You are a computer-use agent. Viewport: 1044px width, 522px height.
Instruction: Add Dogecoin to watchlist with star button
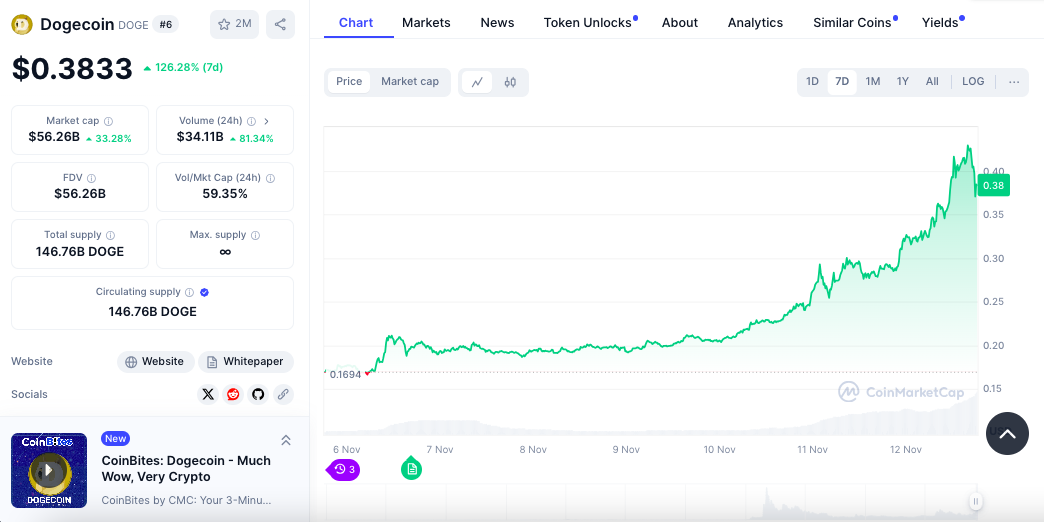coord(234,25)
